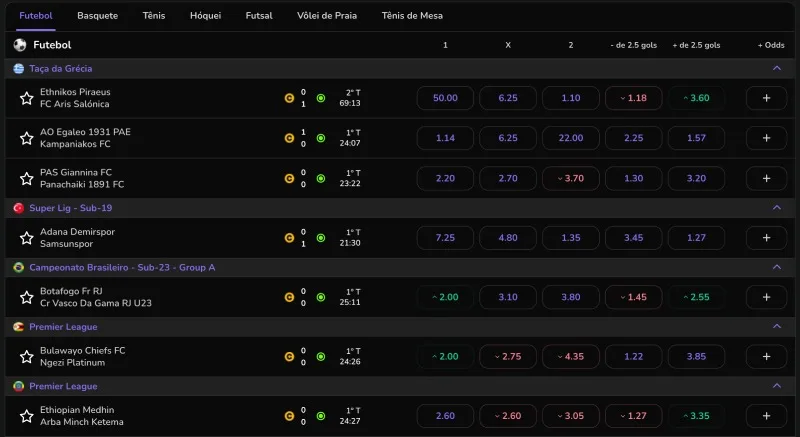Star the Botafogo Fr RJ match
This screenshot has width=800, height=437.
27,297
